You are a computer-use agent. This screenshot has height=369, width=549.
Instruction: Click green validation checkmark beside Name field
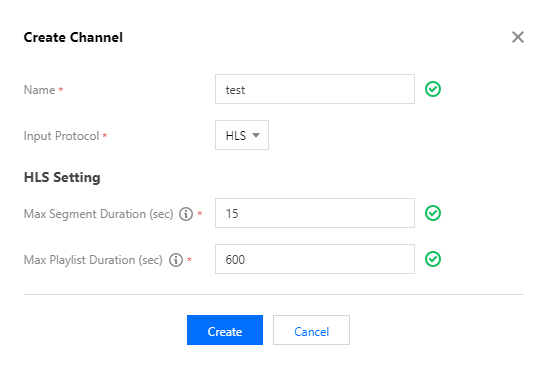pos(433,89)
